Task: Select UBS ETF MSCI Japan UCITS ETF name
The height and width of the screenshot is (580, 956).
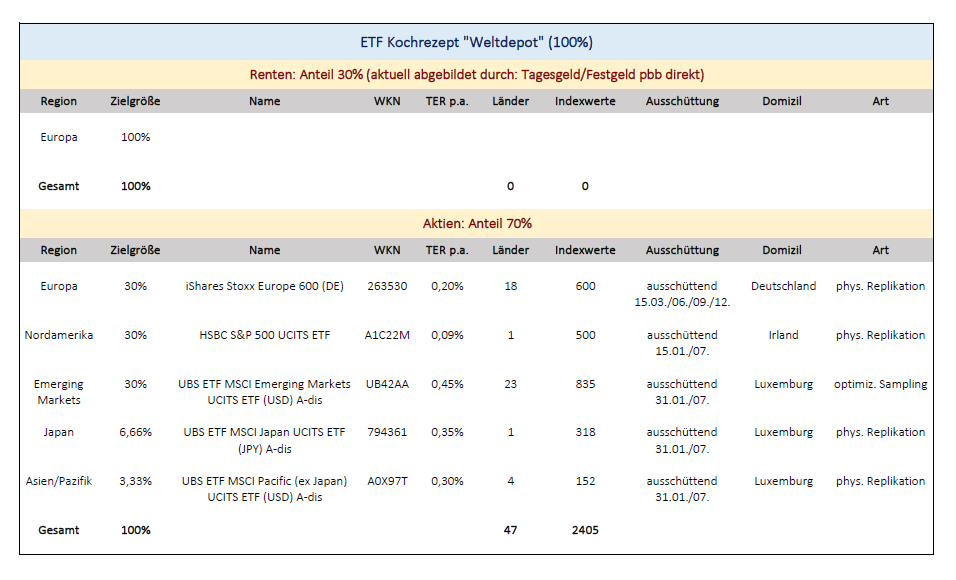Action: 265,440
